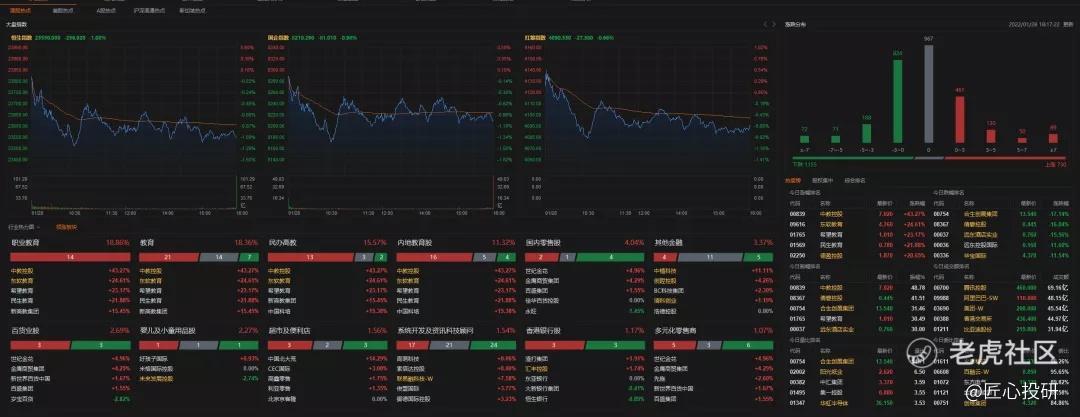Select 09616 东软教育 row in 今日涨幅排名
The width and height of the screenshot is (1080, 417).
[x=856, y=224]
